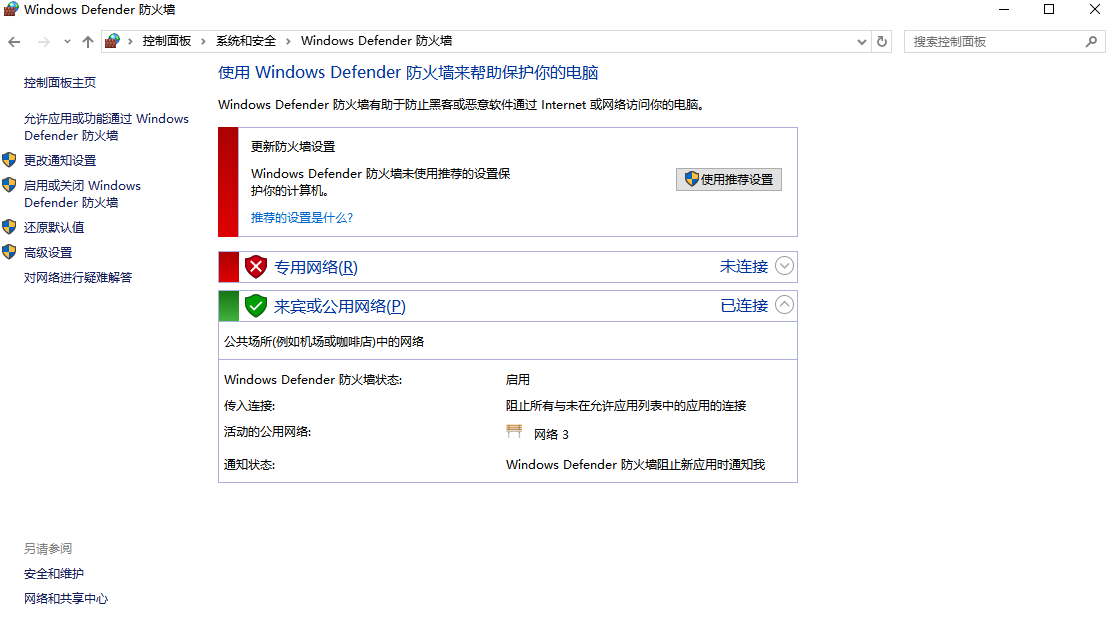This screenshot has height=627, width=1116.
Task: Refresh the address bar
Action: pyautogui.click(x=882, y=41)
